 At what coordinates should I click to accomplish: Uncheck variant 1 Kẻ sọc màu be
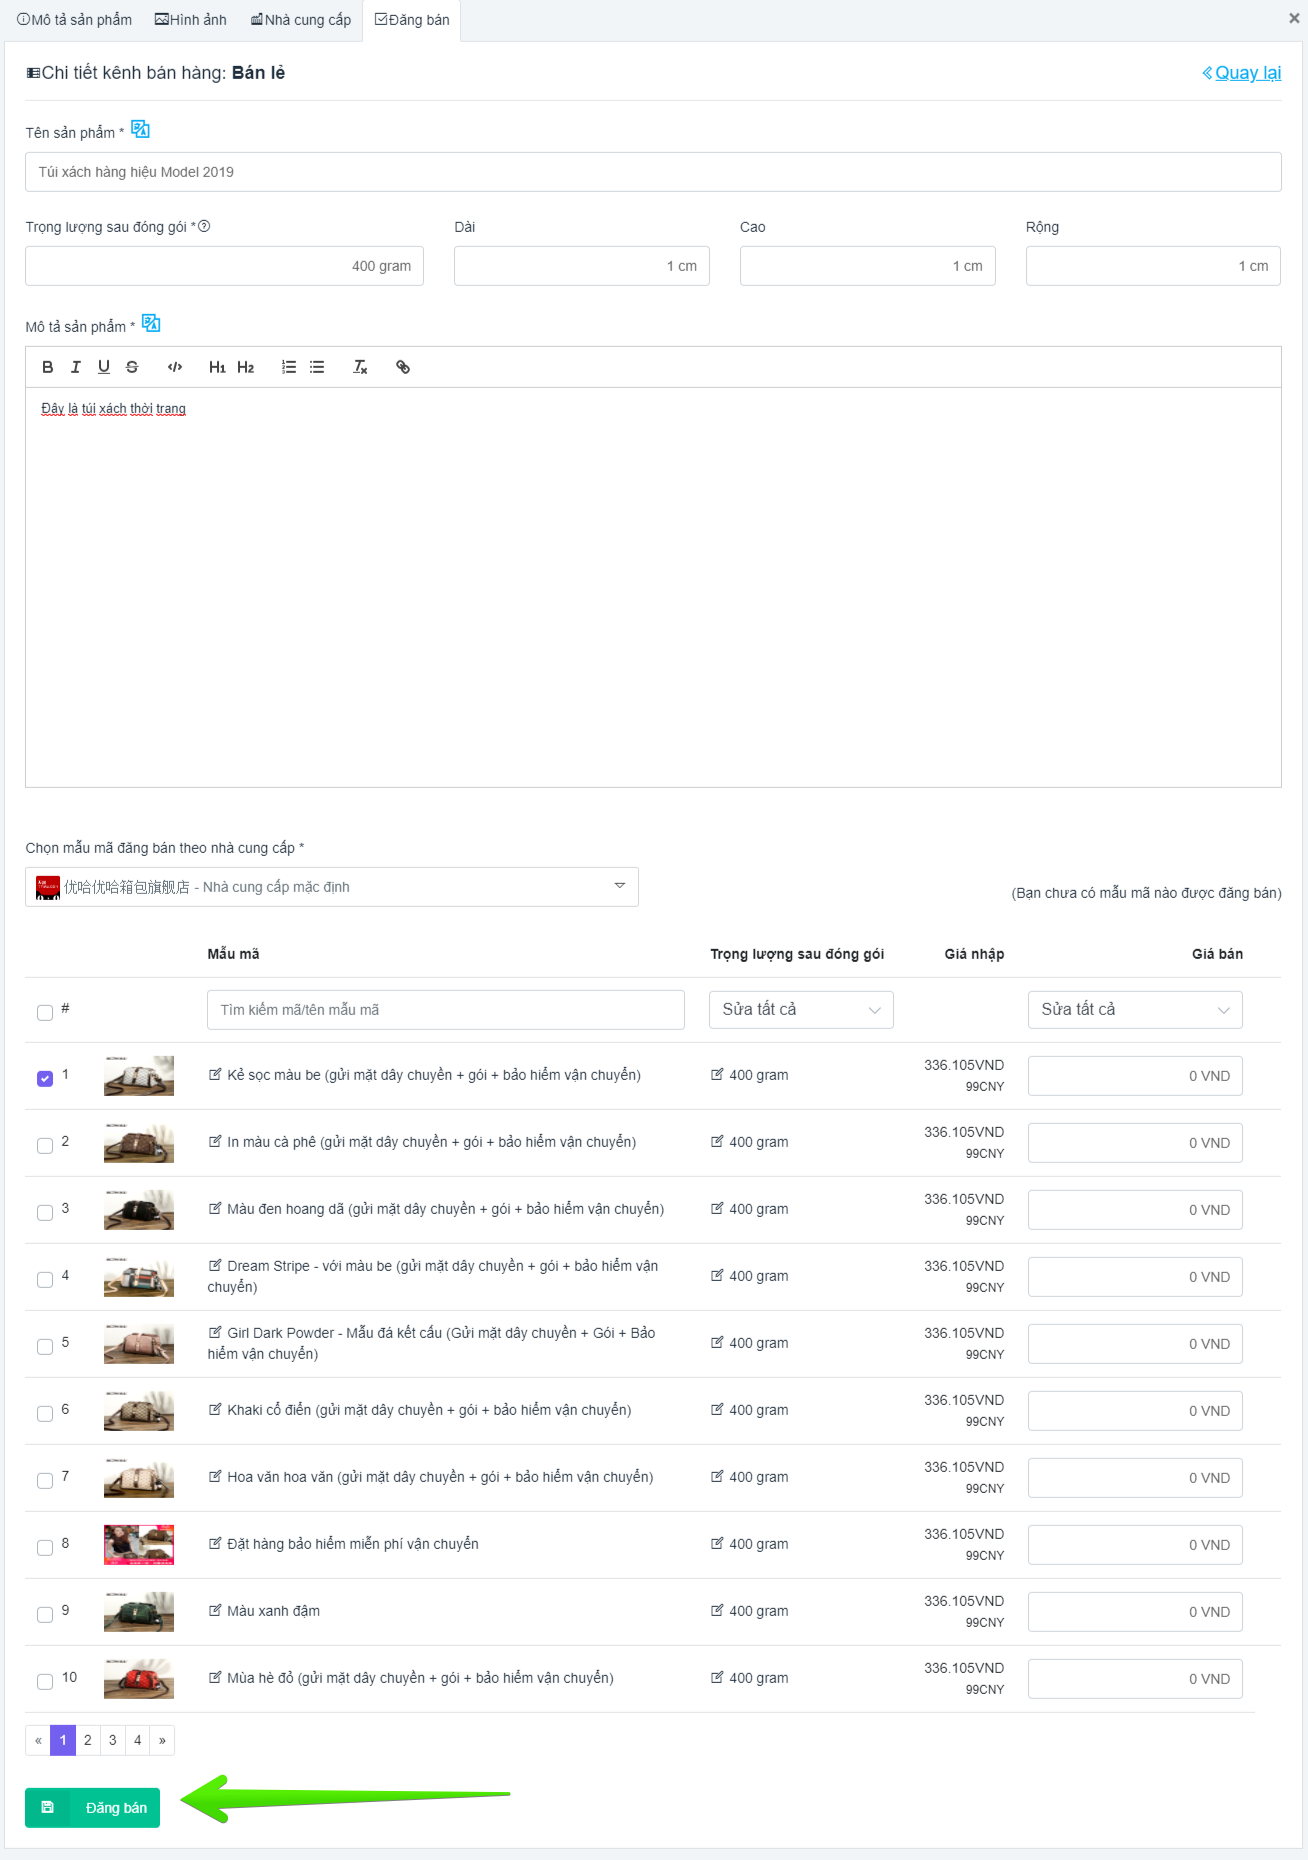(45, 1078)
